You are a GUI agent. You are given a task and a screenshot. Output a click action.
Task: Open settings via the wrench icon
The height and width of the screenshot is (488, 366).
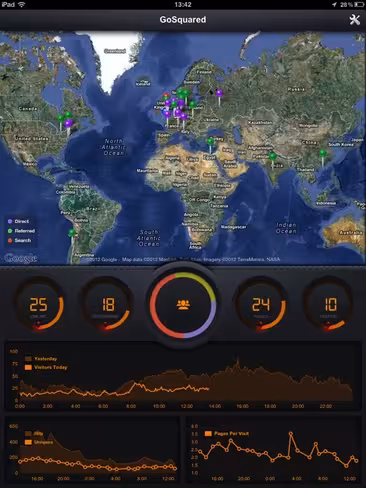click(355, 20)
